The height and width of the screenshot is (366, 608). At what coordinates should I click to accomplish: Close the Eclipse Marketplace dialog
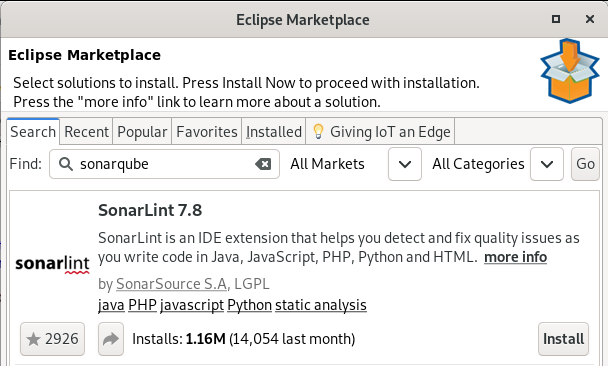tap(590, 19)
